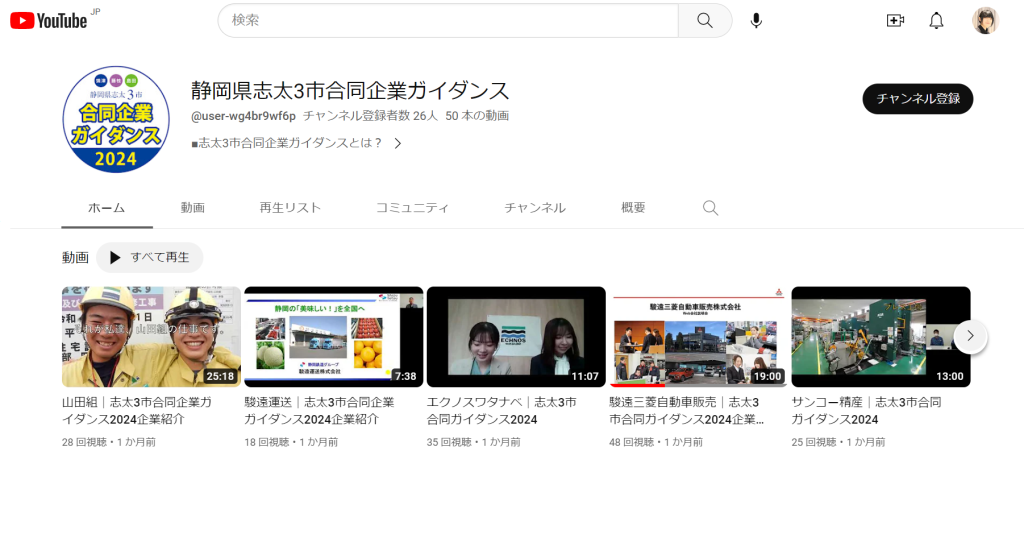Subscribe with チャンネル登録 button
The width and height of the screenshot is (1024, 555).
(x=918, y=99)
